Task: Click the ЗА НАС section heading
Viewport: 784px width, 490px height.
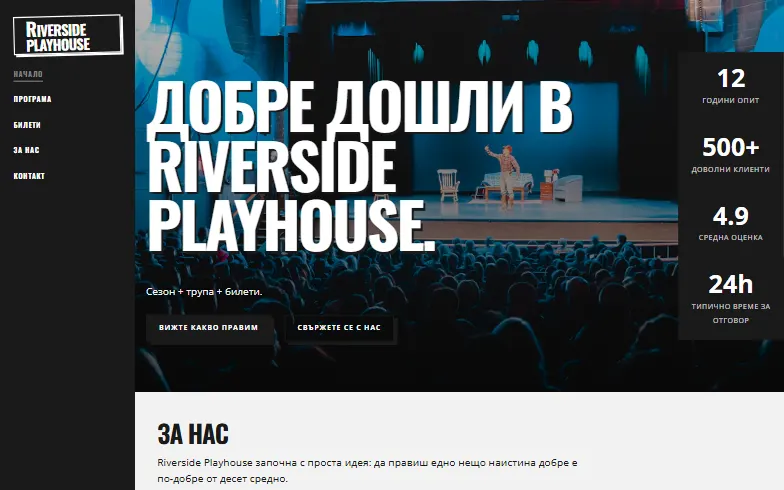Action: pos(193,434)
